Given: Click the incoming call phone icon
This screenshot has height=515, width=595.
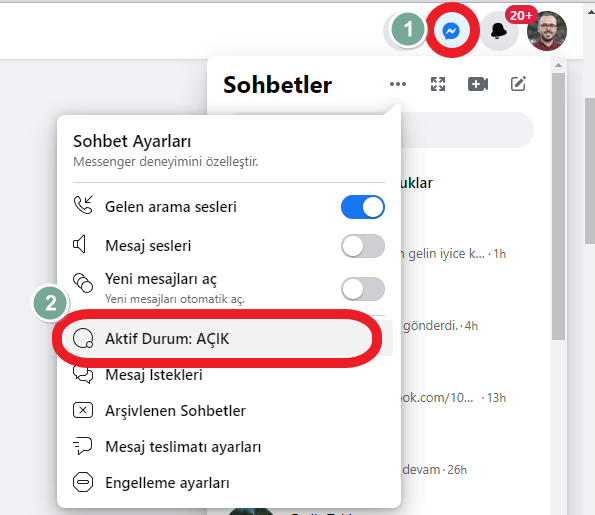Looking at the screenshot, I should tap(83, 205).
